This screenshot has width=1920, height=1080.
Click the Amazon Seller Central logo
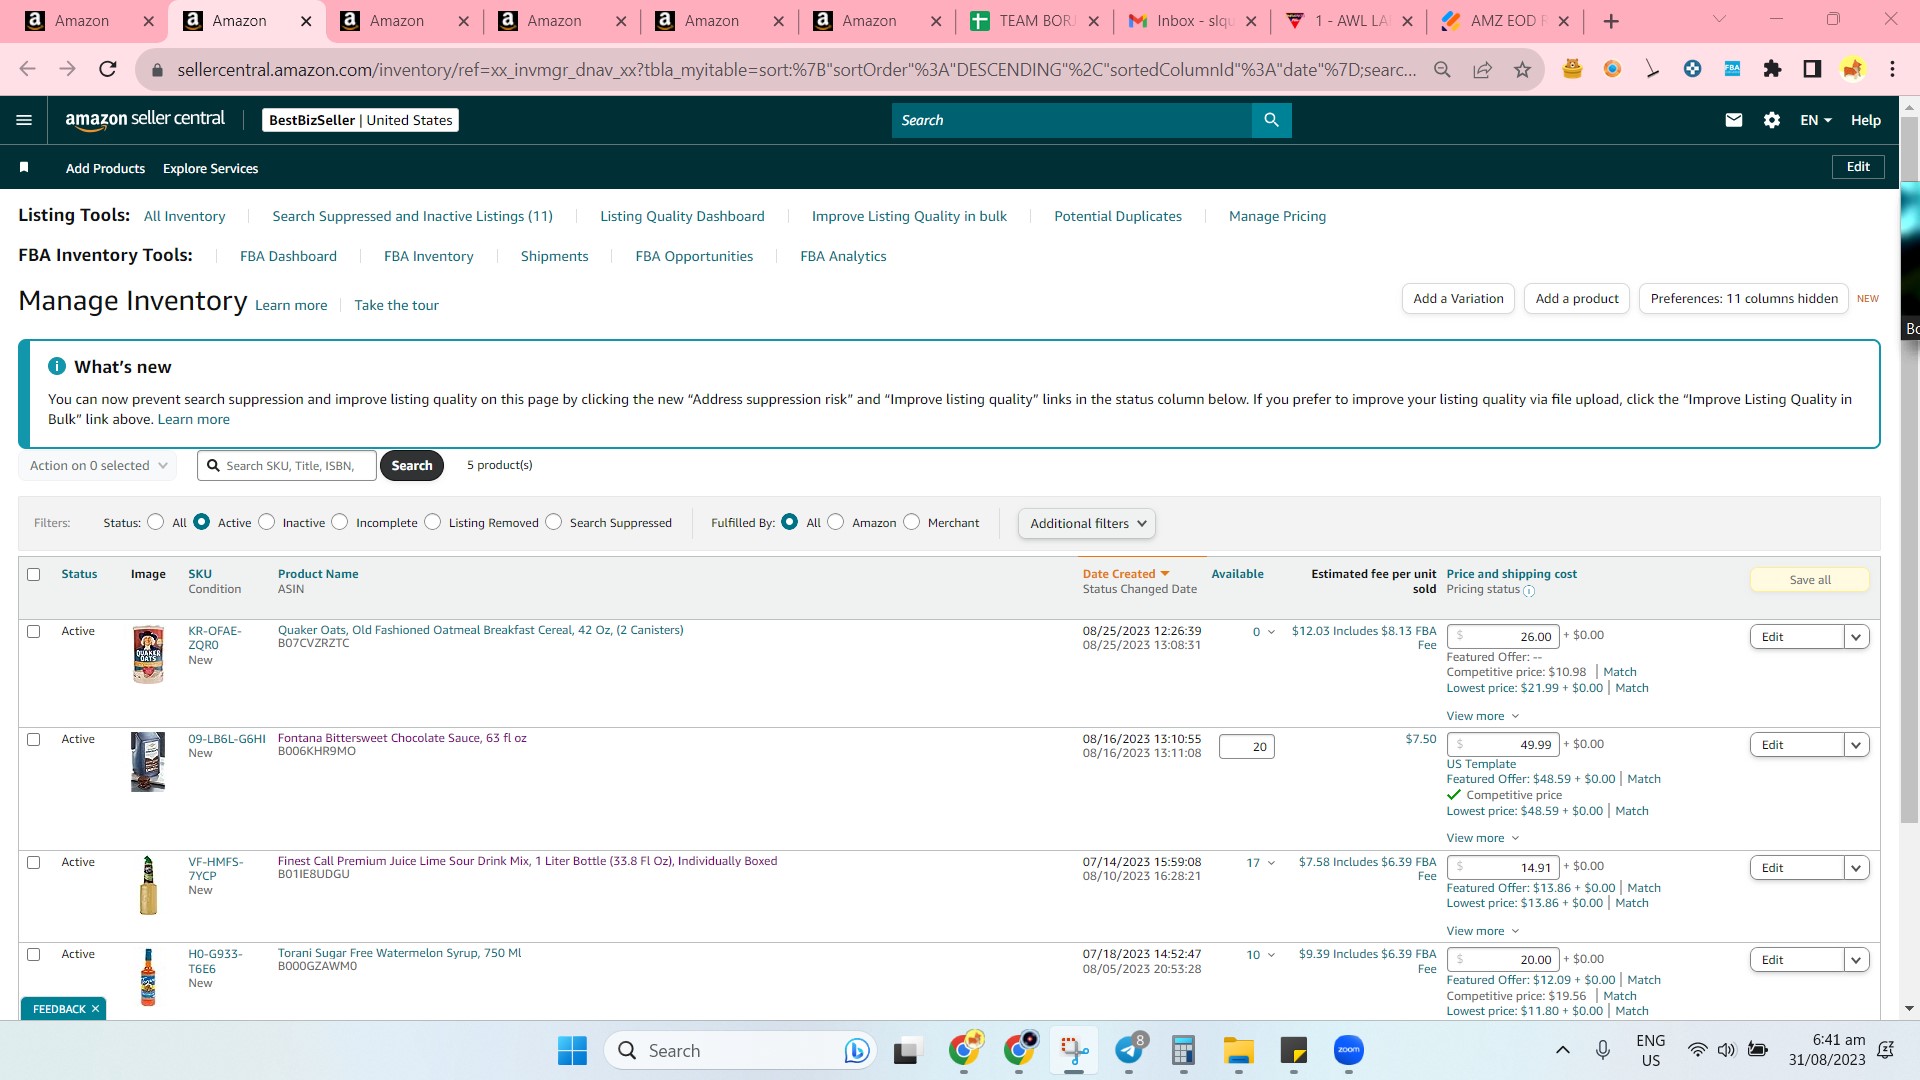[145, 119]
